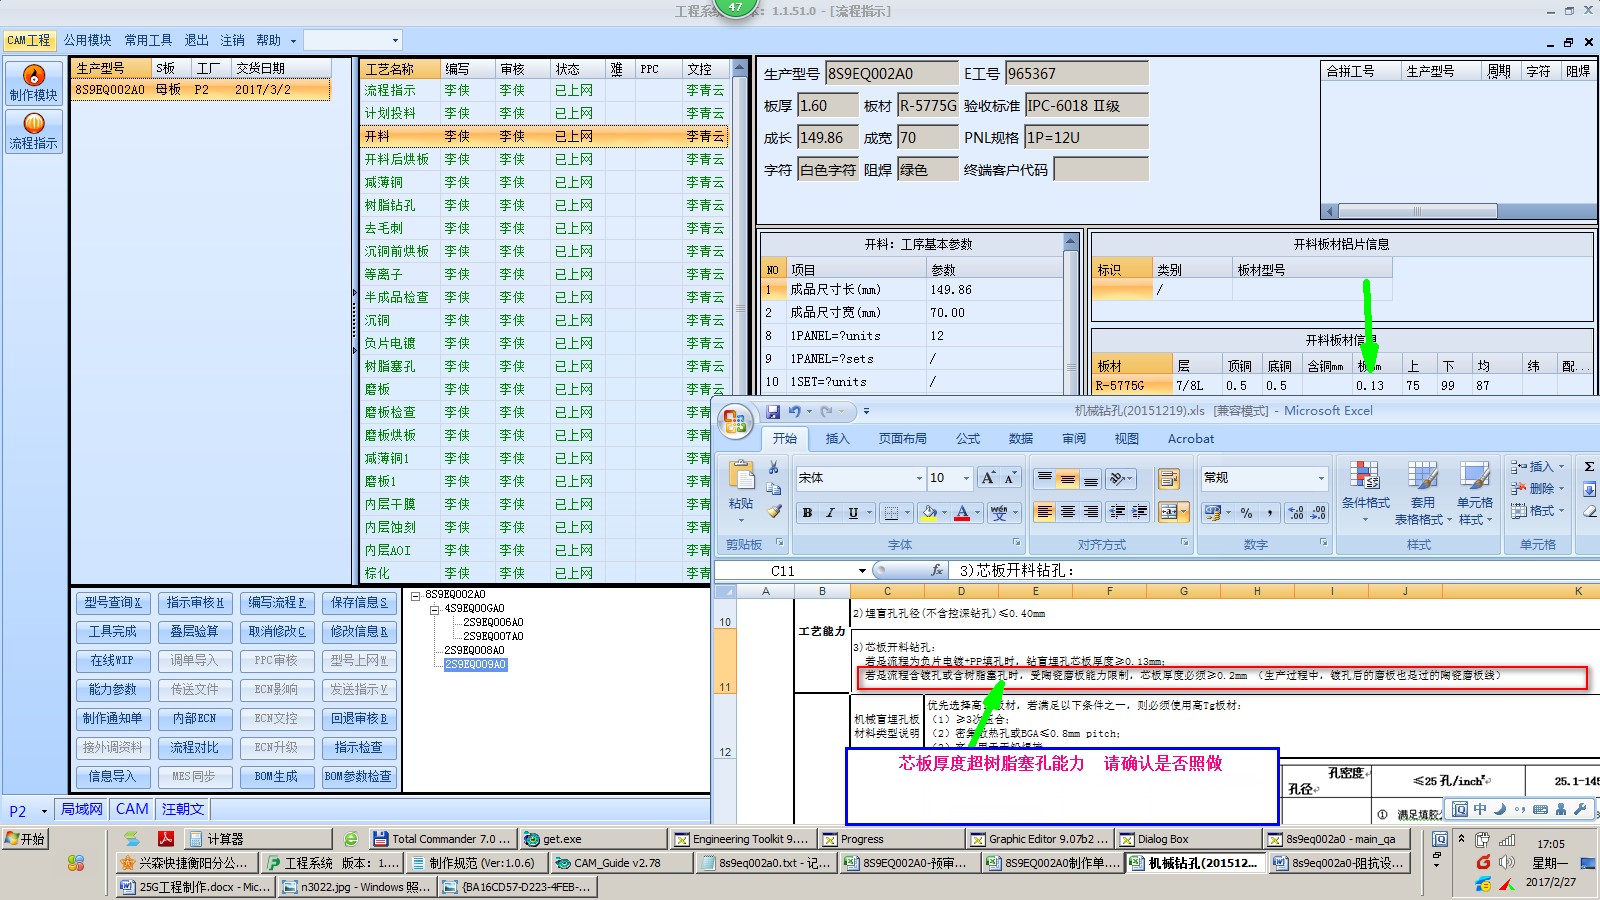Click the insert function fx icon

tap(937, 570)
